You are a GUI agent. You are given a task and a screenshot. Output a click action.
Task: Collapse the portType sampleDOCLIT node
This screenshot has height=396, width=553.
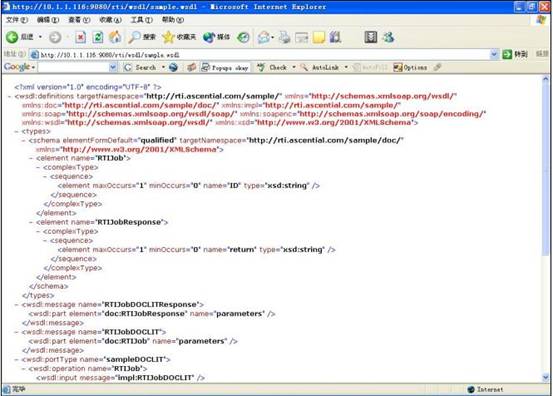[17, 360]
